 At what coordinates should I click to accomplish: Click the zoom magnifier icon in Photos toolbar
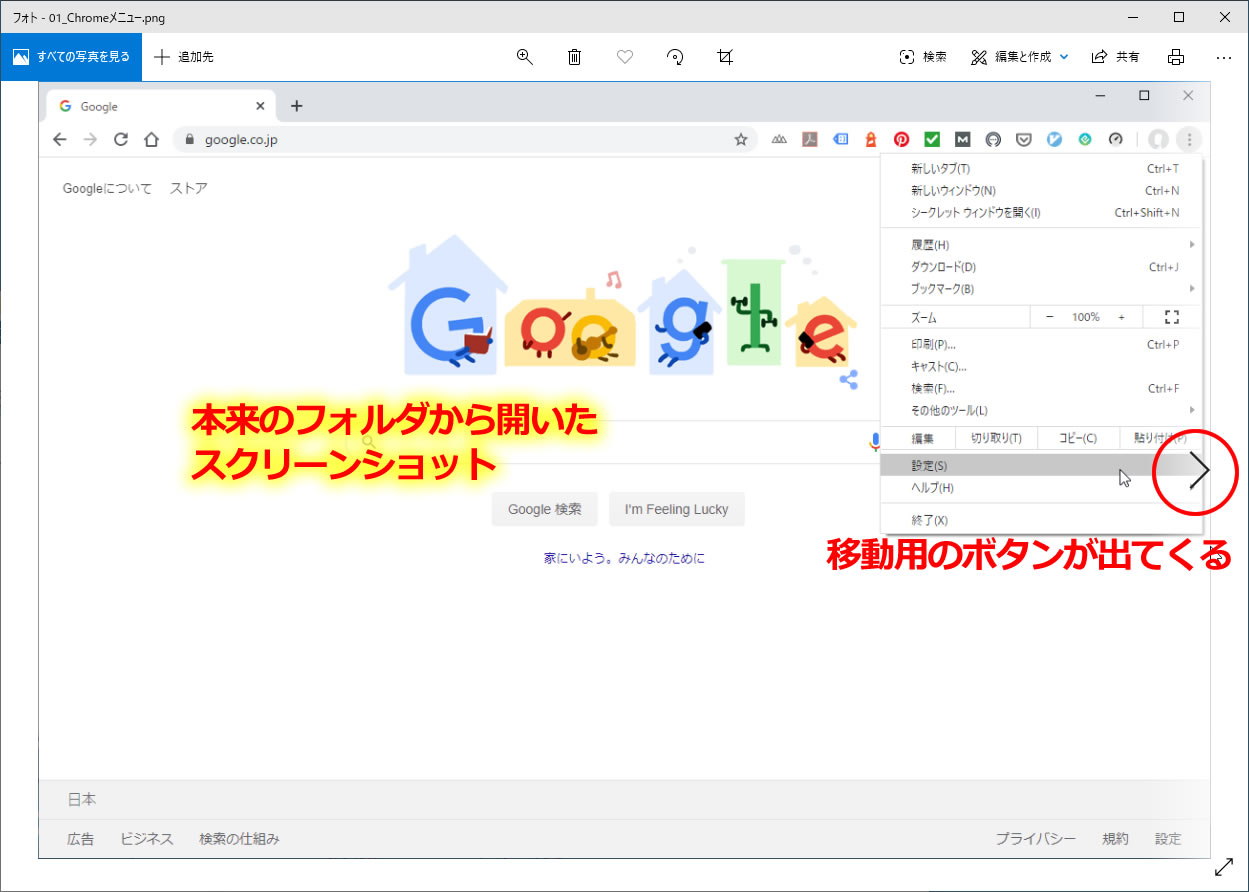pos(525,57)
